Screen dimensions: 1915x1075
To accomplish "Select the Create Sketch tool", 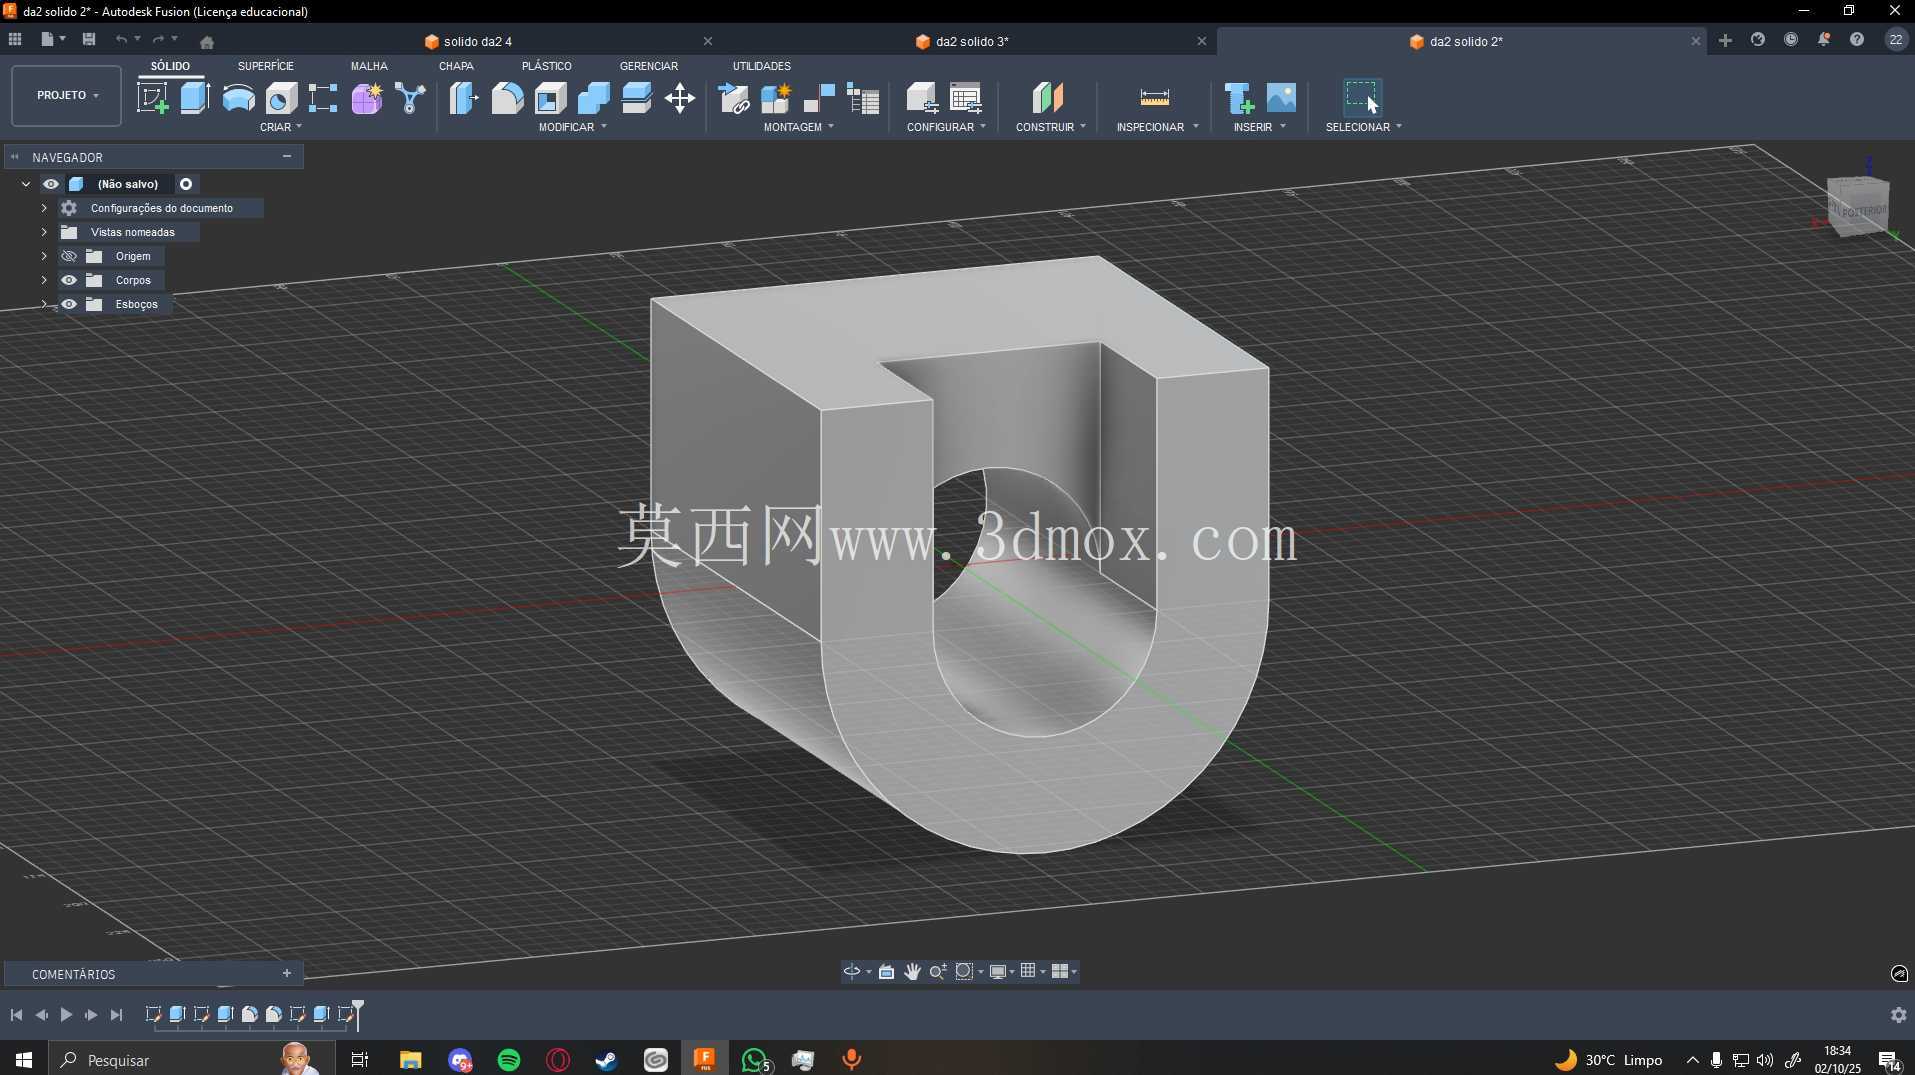I will click(152, 98).
